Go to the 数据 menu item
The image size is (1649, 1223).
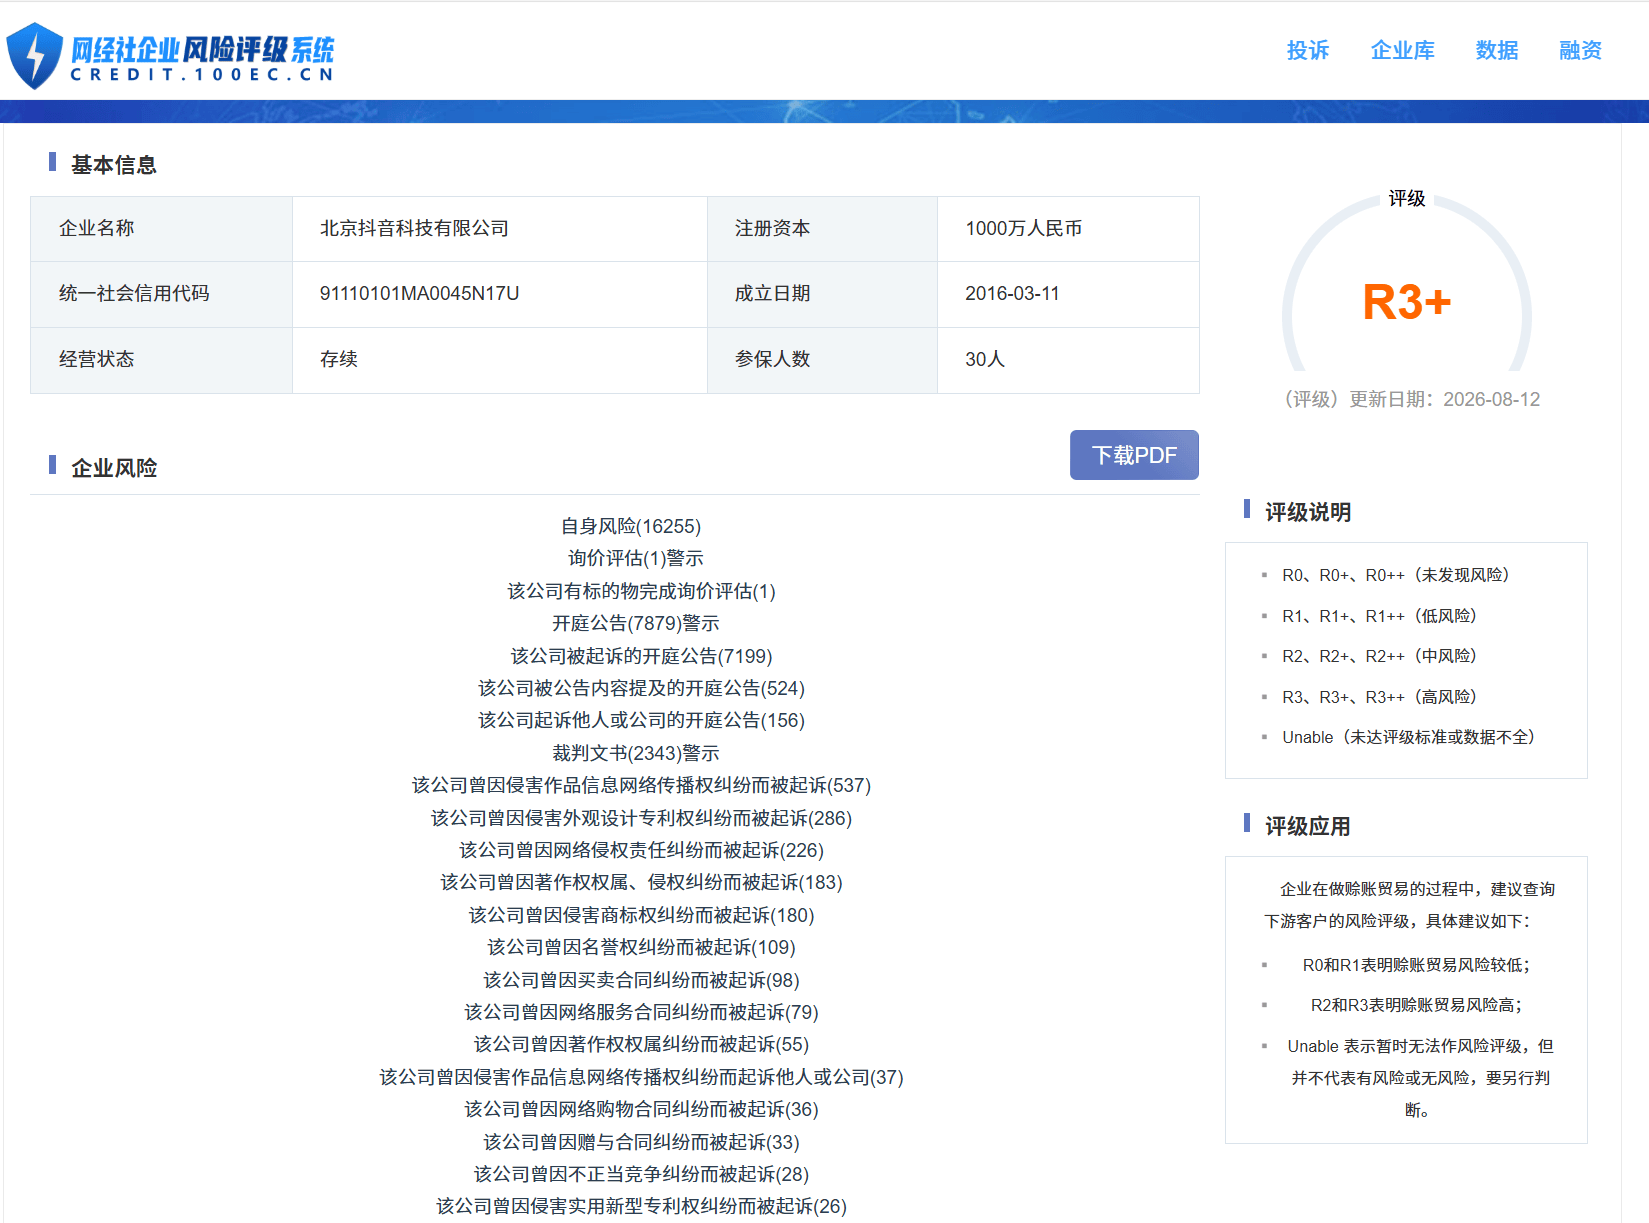(x=1497, y=50)
